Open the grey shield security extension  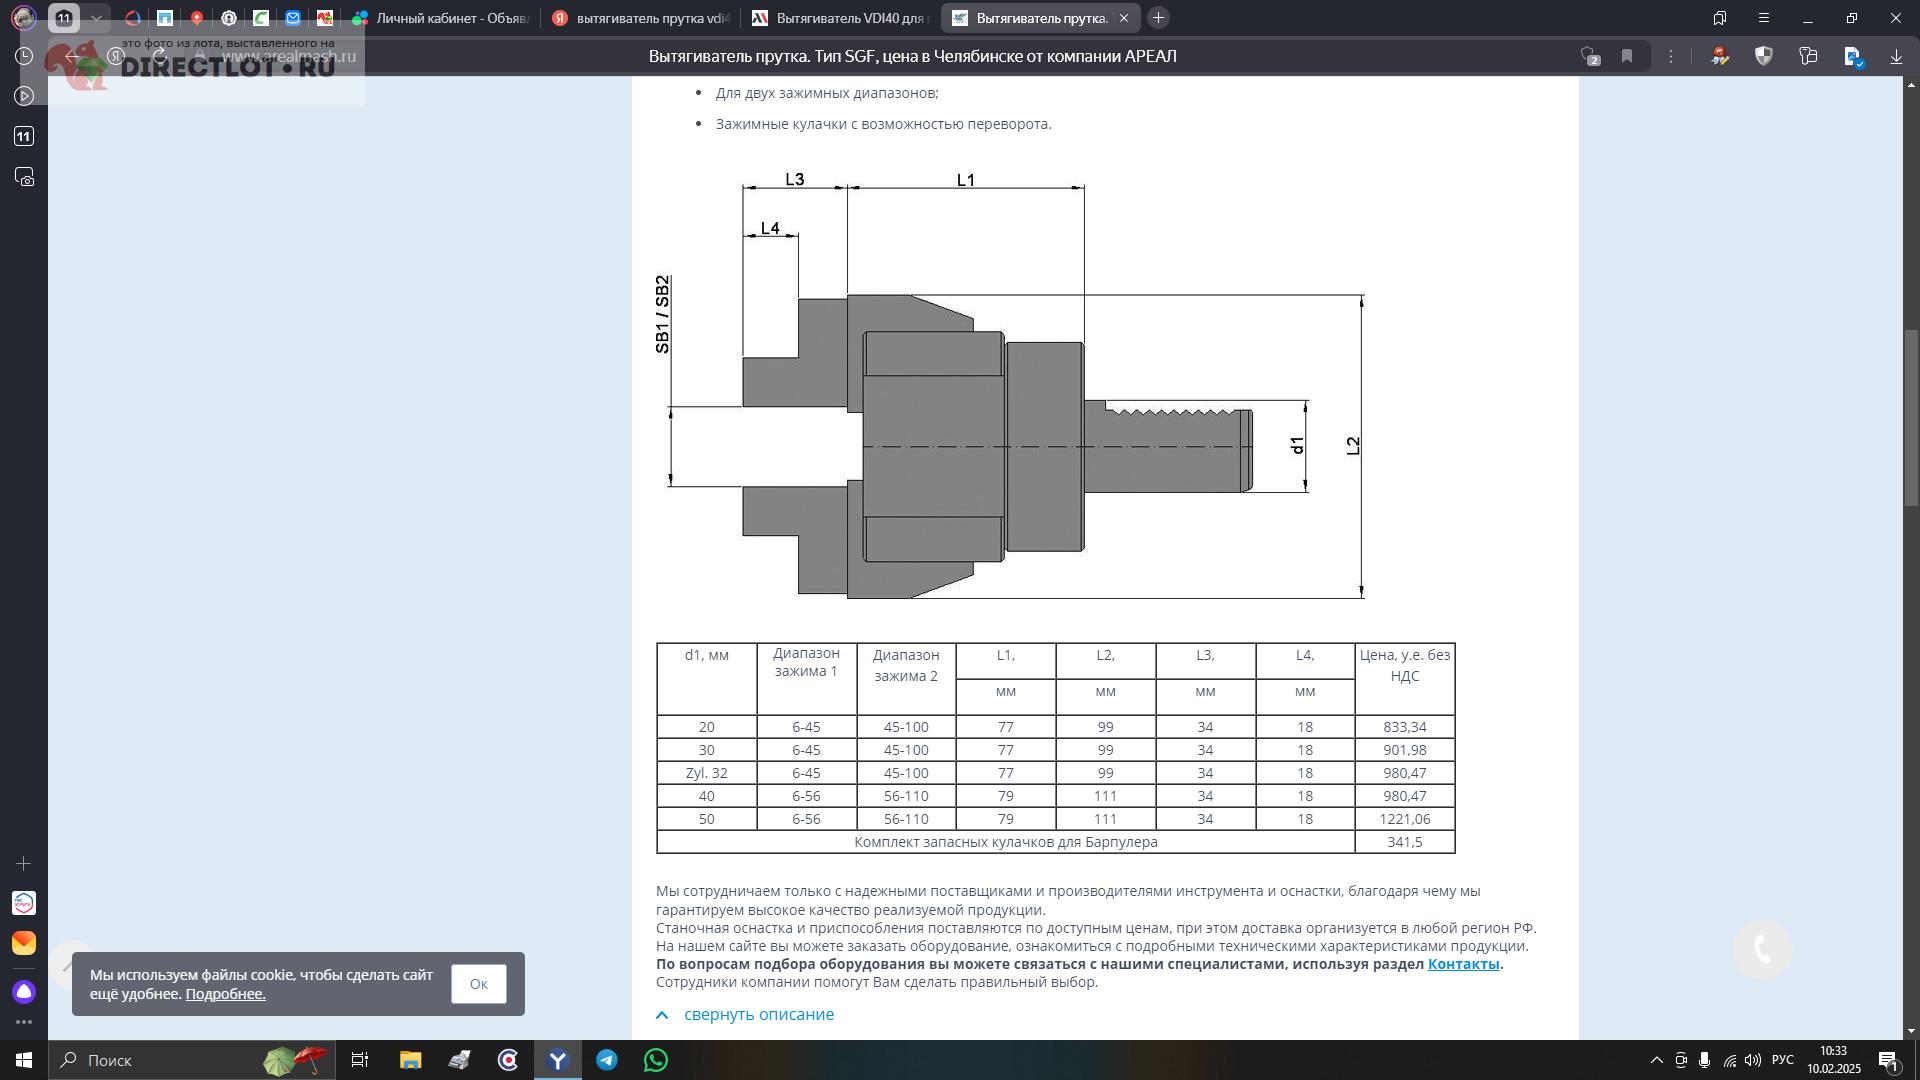pyautogui.click(x=1764, y=56)
